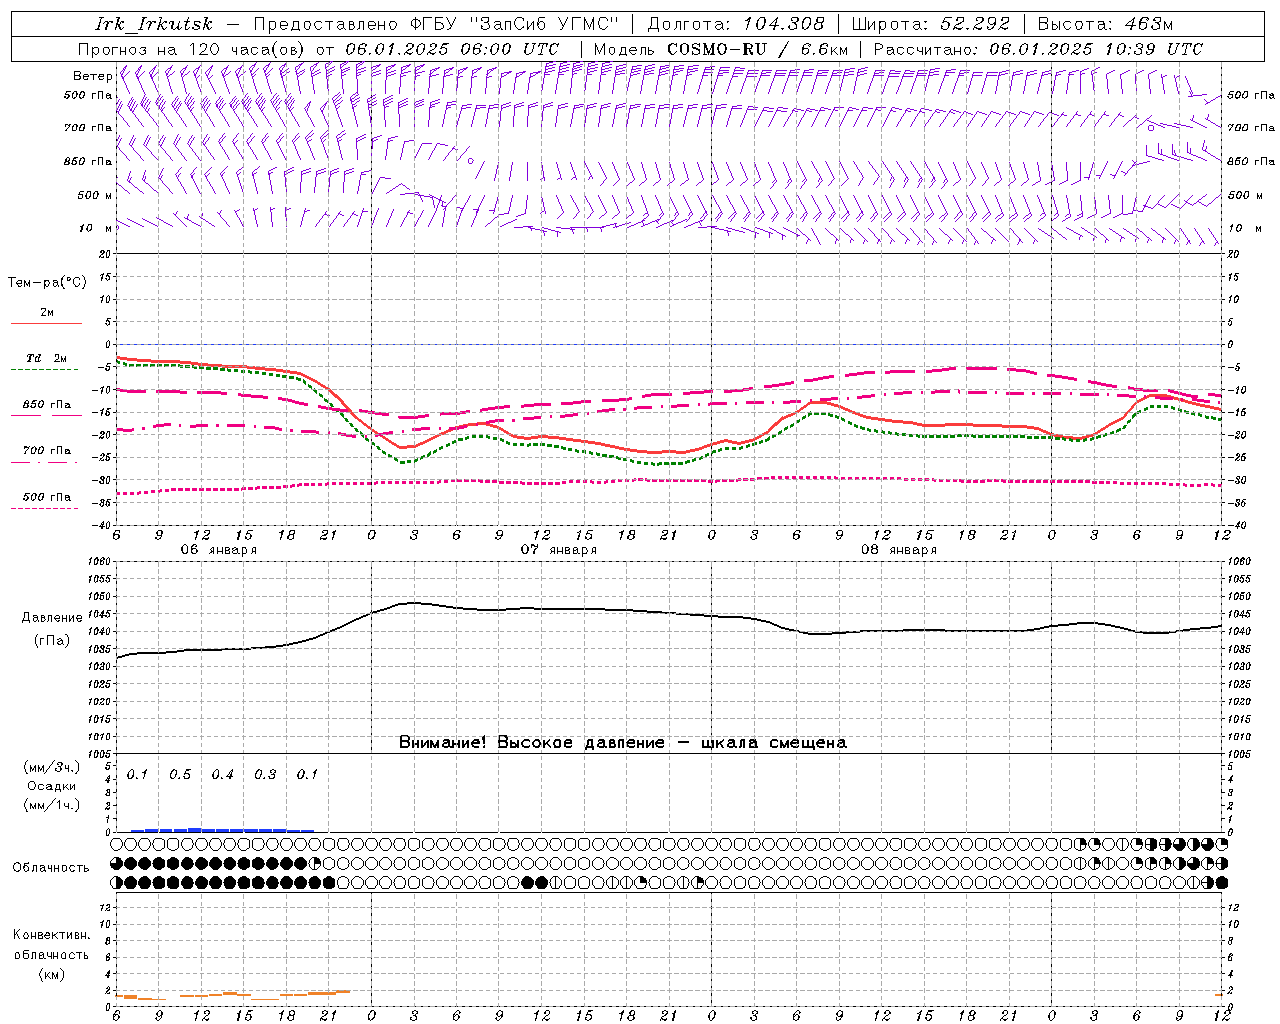Click the Осадки precipitation label
Image resolution: width=1280 pixels, height=1024 pixels.
(52, 786)
